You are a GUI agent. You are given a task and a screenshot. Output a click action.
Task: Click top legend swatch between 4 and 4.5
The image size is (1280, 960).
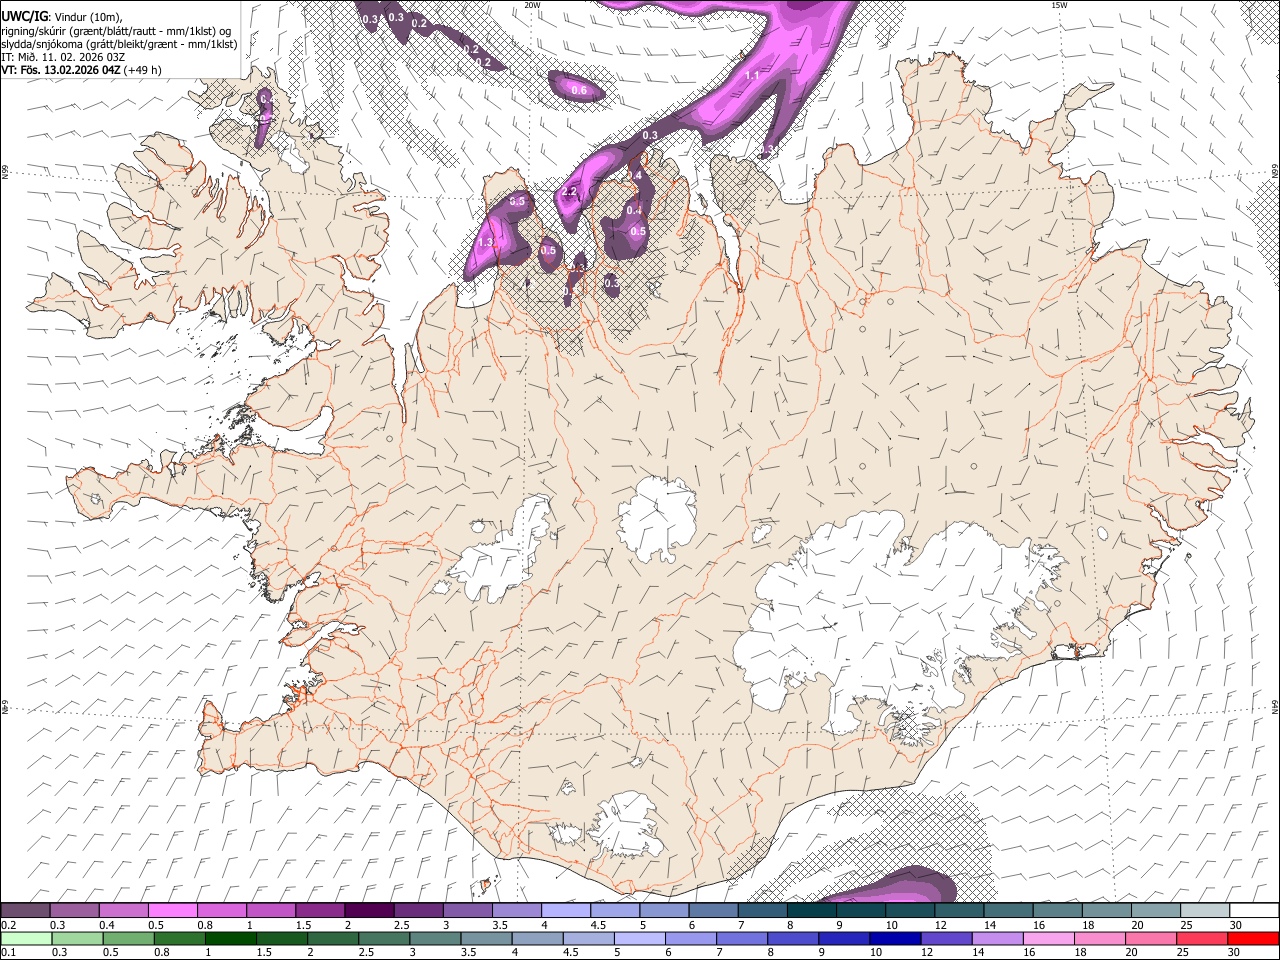[565, 910]
